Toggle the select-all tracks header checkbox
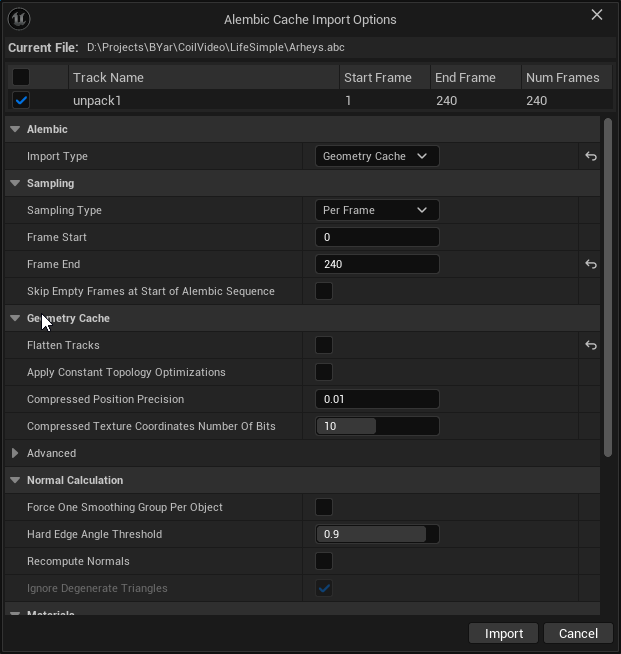Viewport: 621px width, 654px height. tap(21, 77)
